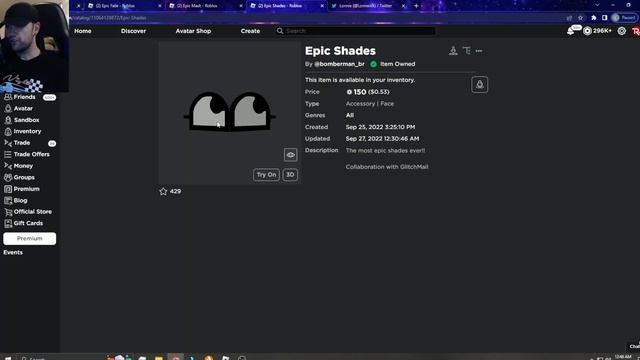Viewport: 640px width, 360px height.
Task: Toggle the eye preview icon on thumbnail
Action: [x=290, y=155]
